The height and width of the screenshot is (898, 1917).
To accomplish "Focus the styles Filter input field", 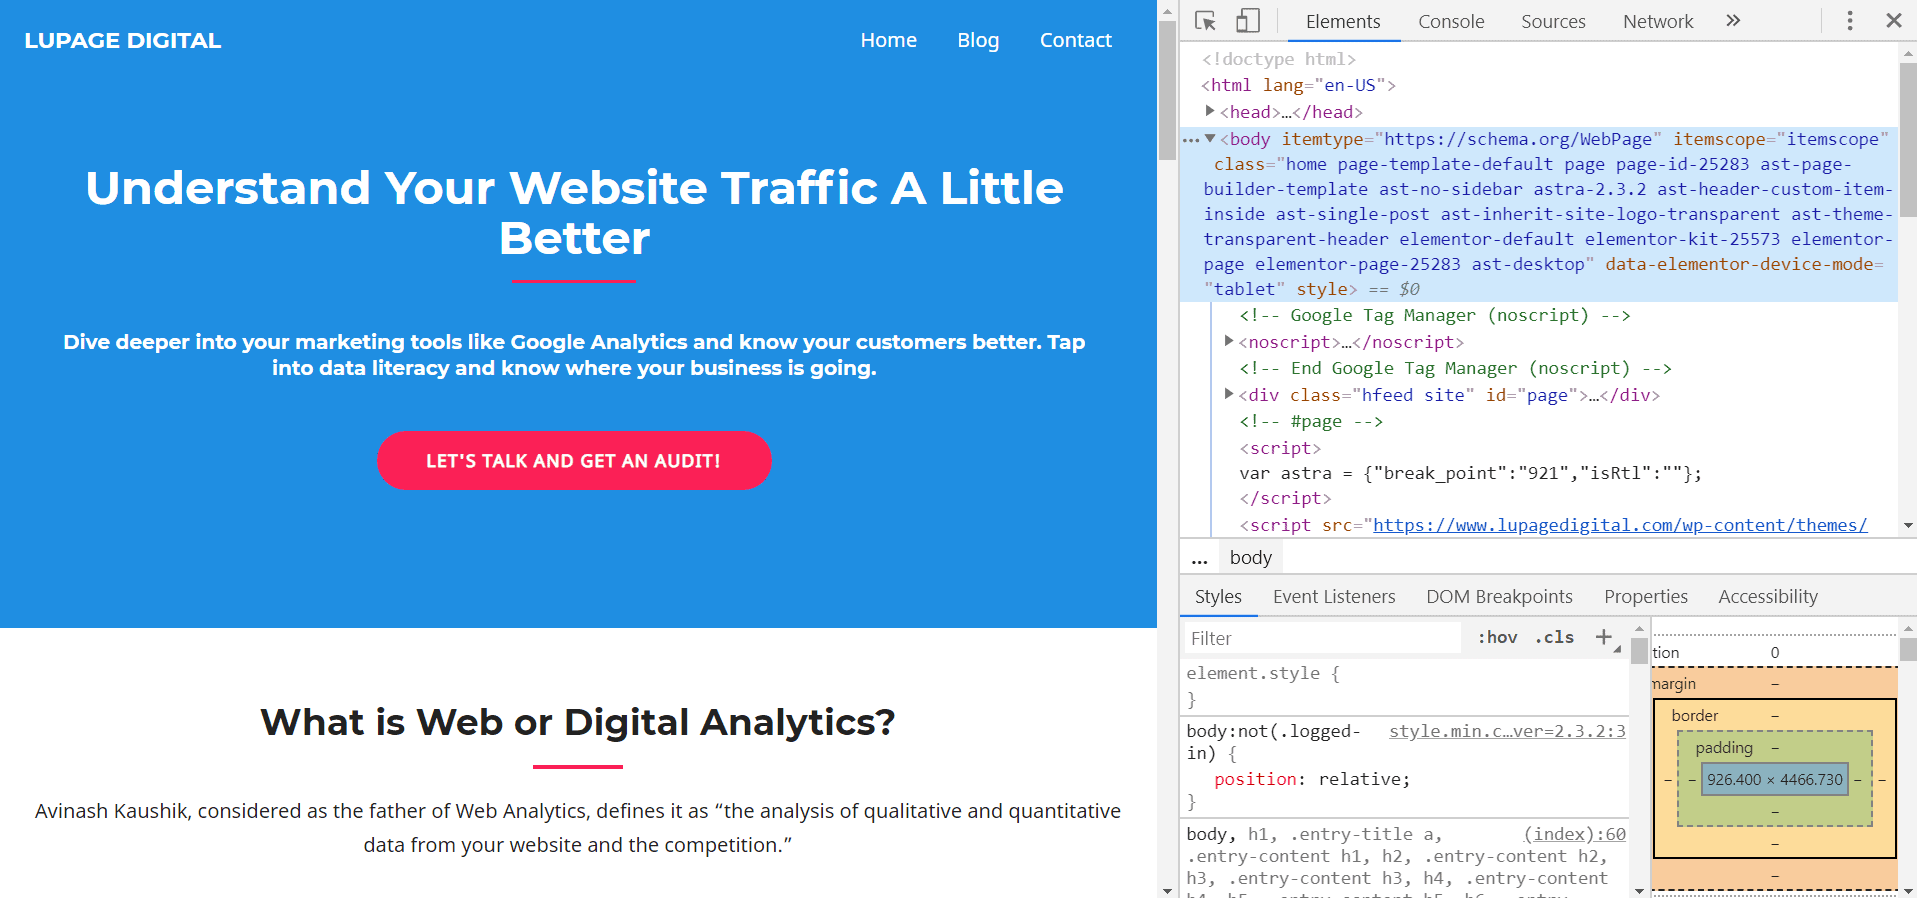I will tap(1322, 638).
